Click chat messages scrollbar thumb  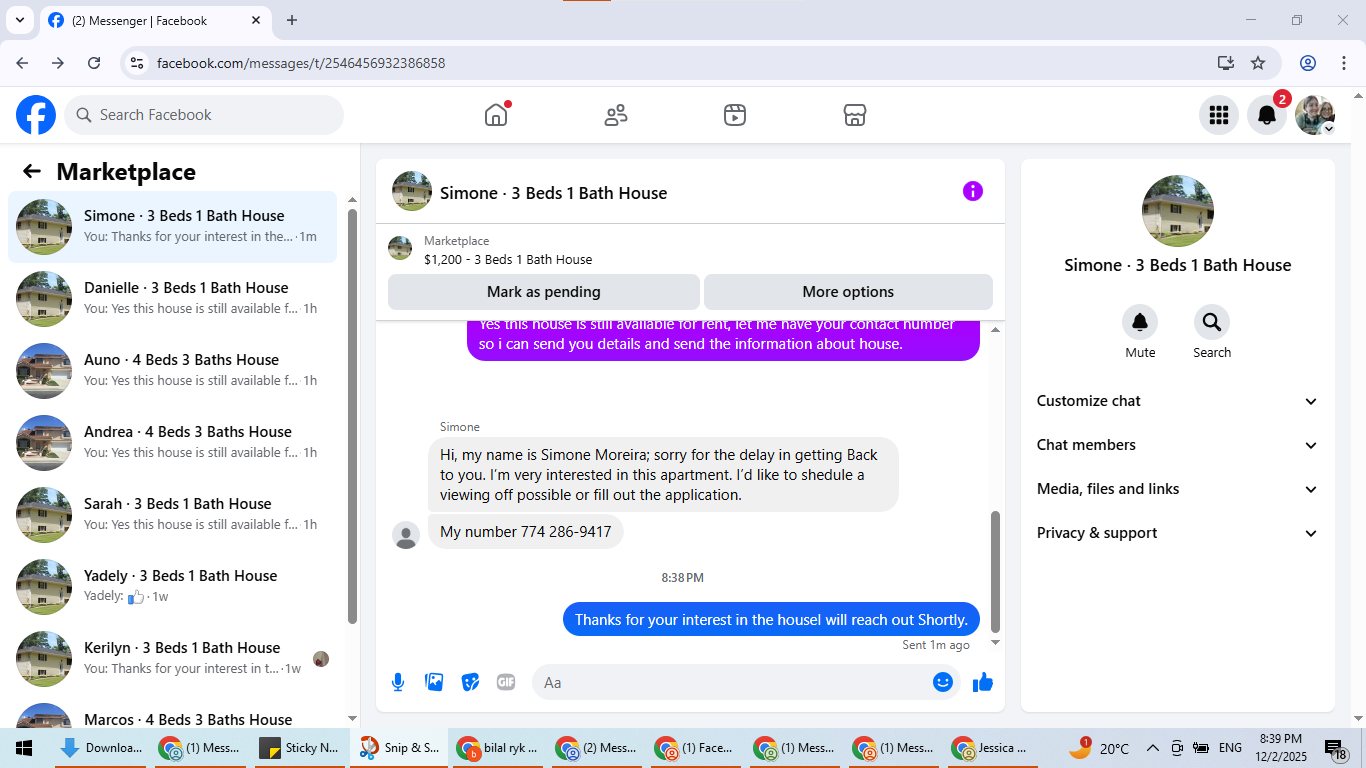[x=995, y=572]
